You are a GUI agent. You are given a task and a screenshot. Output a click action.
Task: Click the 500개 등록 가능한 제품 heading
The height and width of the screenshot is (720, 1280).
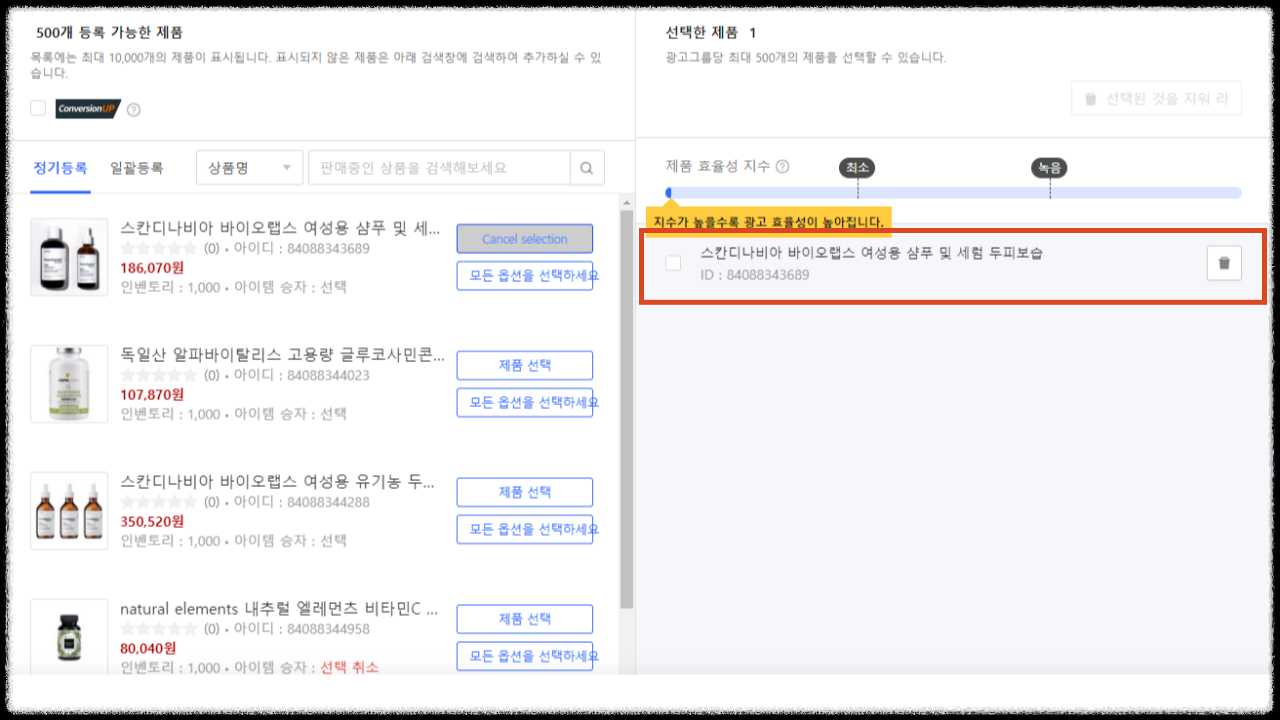(x=110, y=33)
